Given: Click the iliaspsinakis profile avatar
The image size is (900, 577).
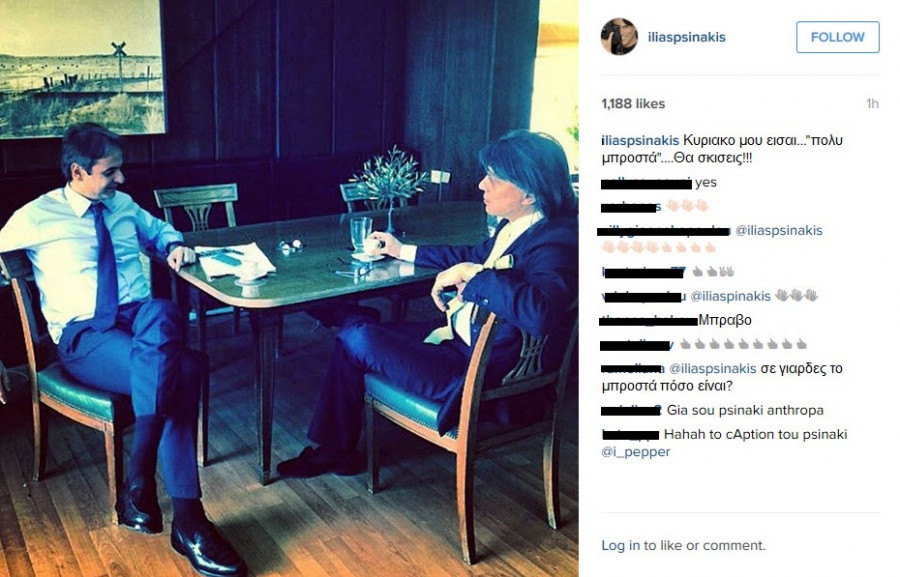Looking at the screenshot, I should (619, 37).
